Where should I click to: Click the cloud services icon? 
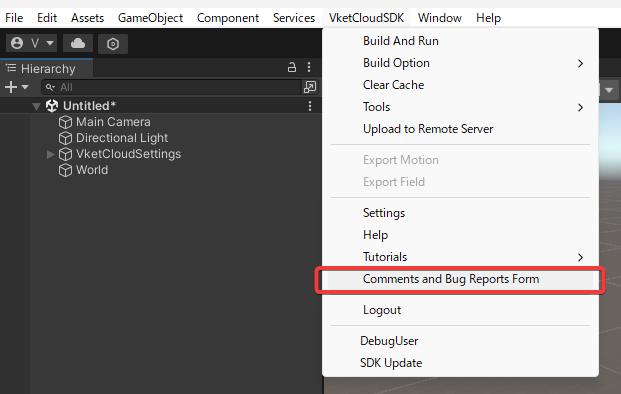[78, 43]
